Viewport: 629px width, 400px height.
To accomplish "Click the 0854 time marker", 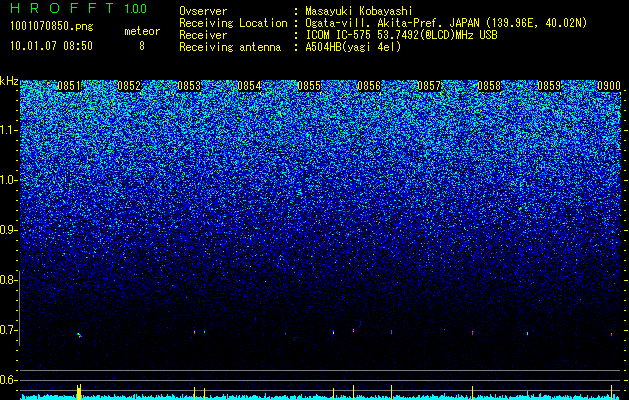I will tap(249, 86).
